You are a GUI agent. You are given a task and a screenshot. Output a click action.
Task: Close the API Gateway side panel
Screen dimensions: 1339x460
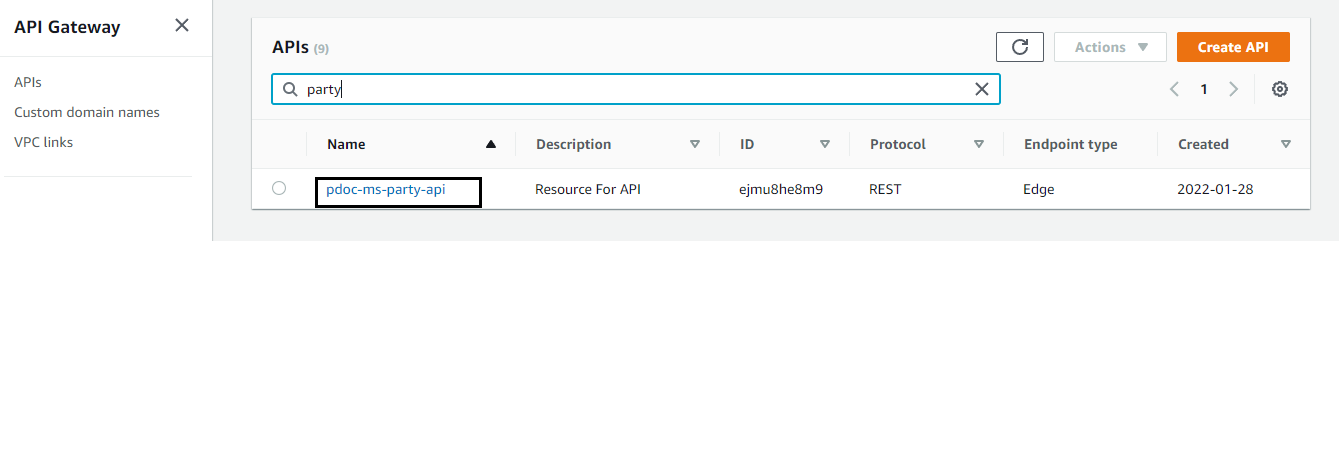tap(182, 26)
